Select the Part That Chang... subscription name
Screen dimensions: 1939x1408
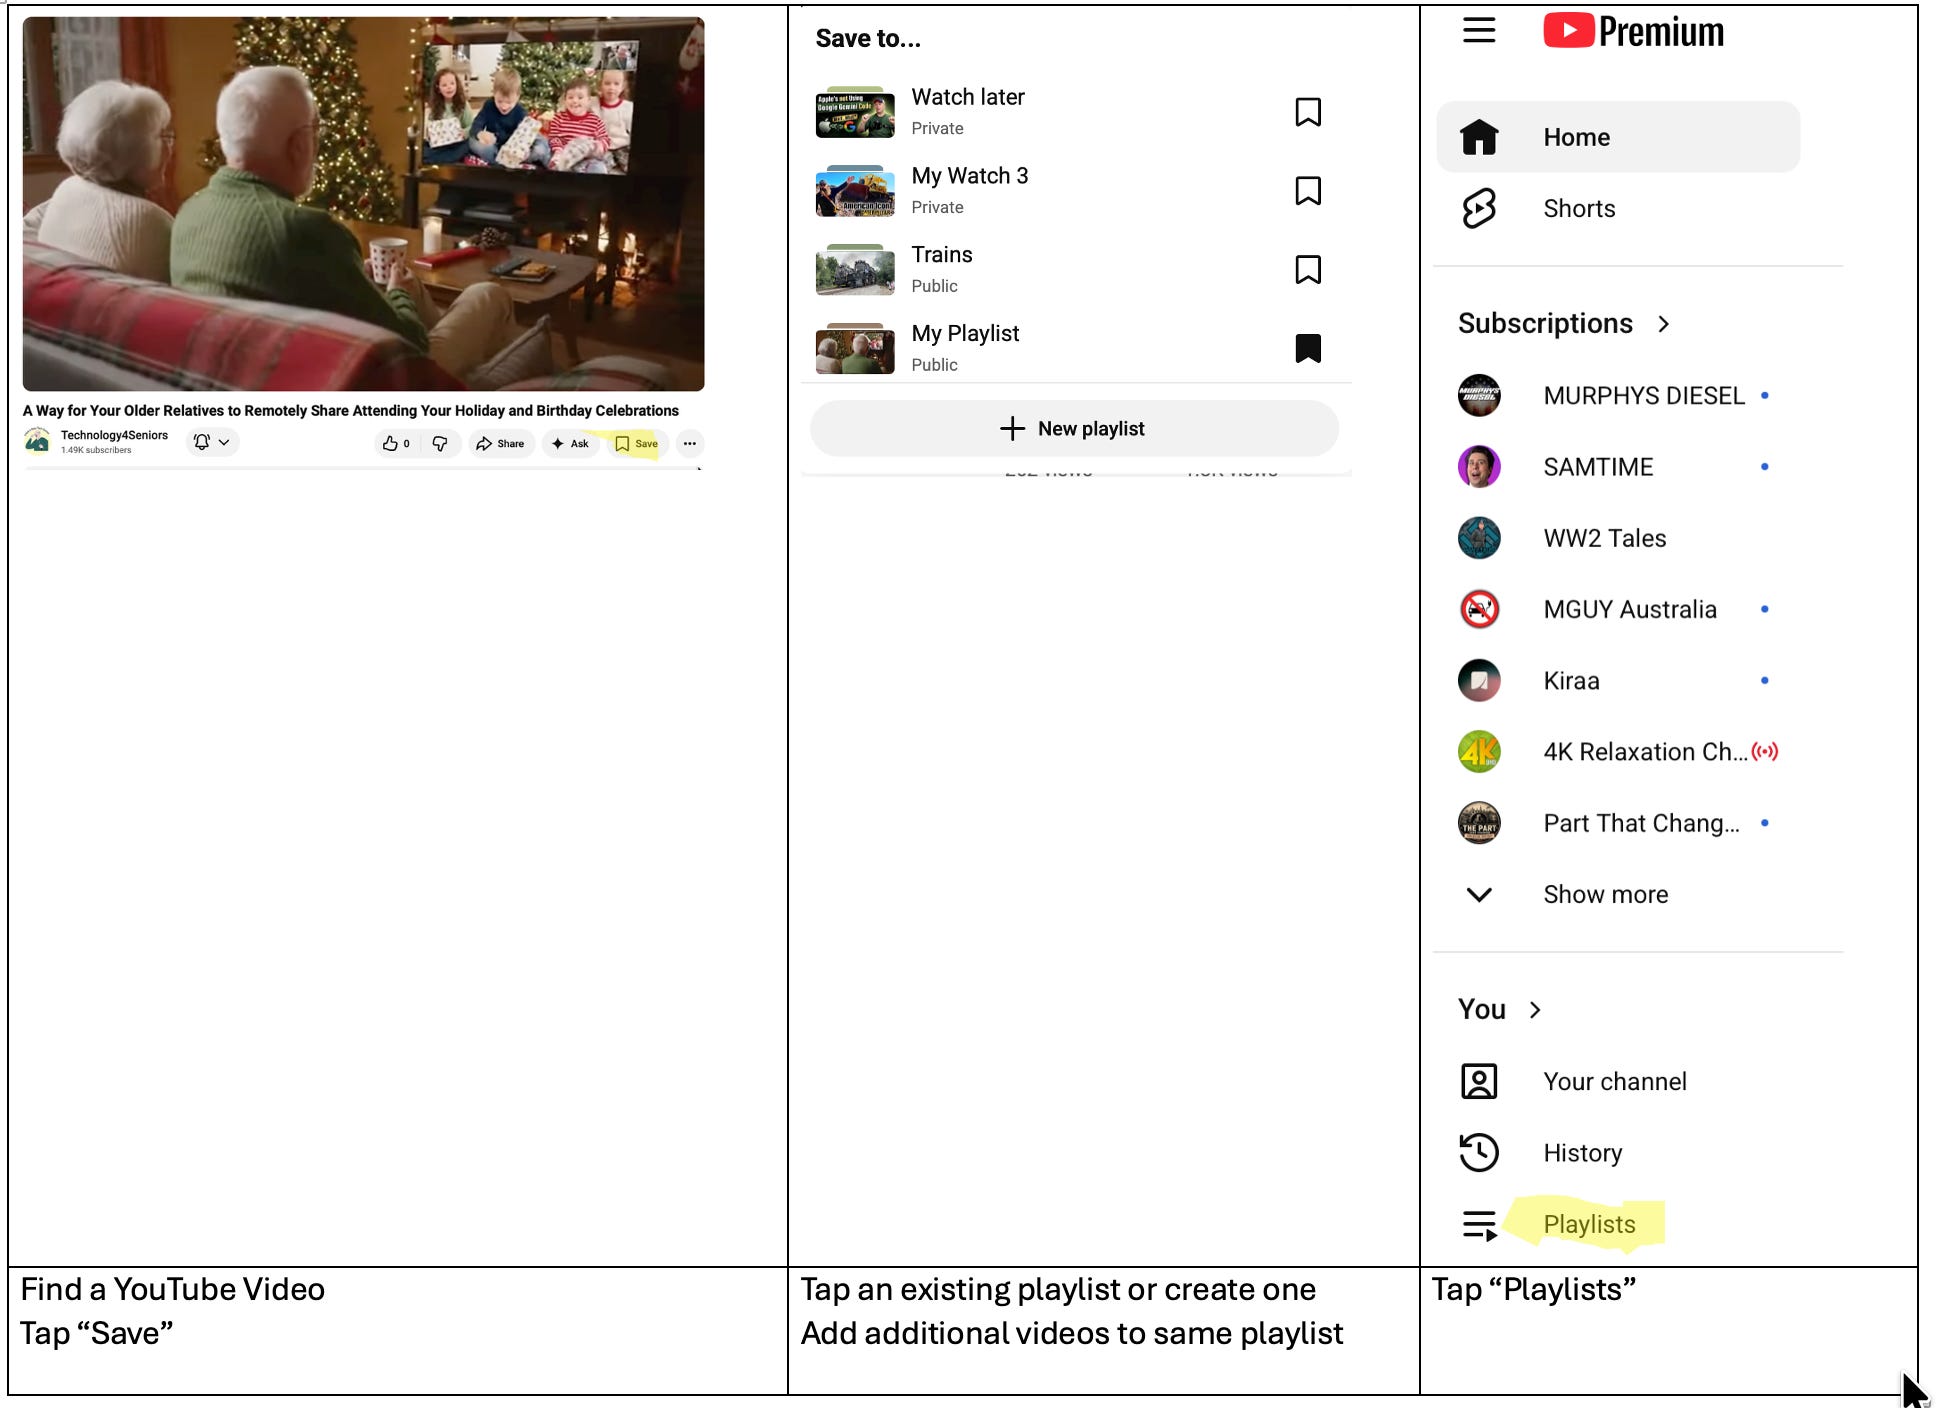tap(1641, 823)
